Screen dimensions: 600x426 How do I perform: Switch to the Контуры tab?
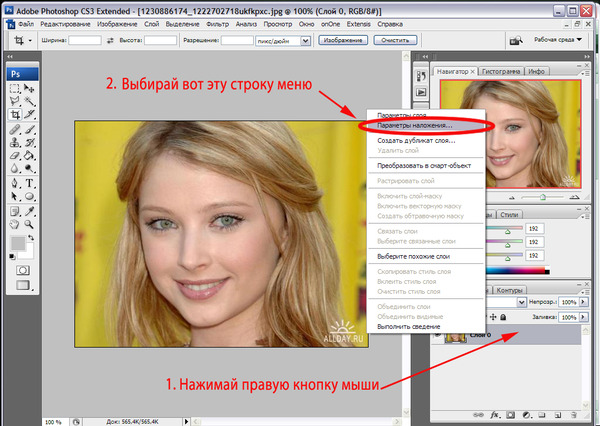509,290
